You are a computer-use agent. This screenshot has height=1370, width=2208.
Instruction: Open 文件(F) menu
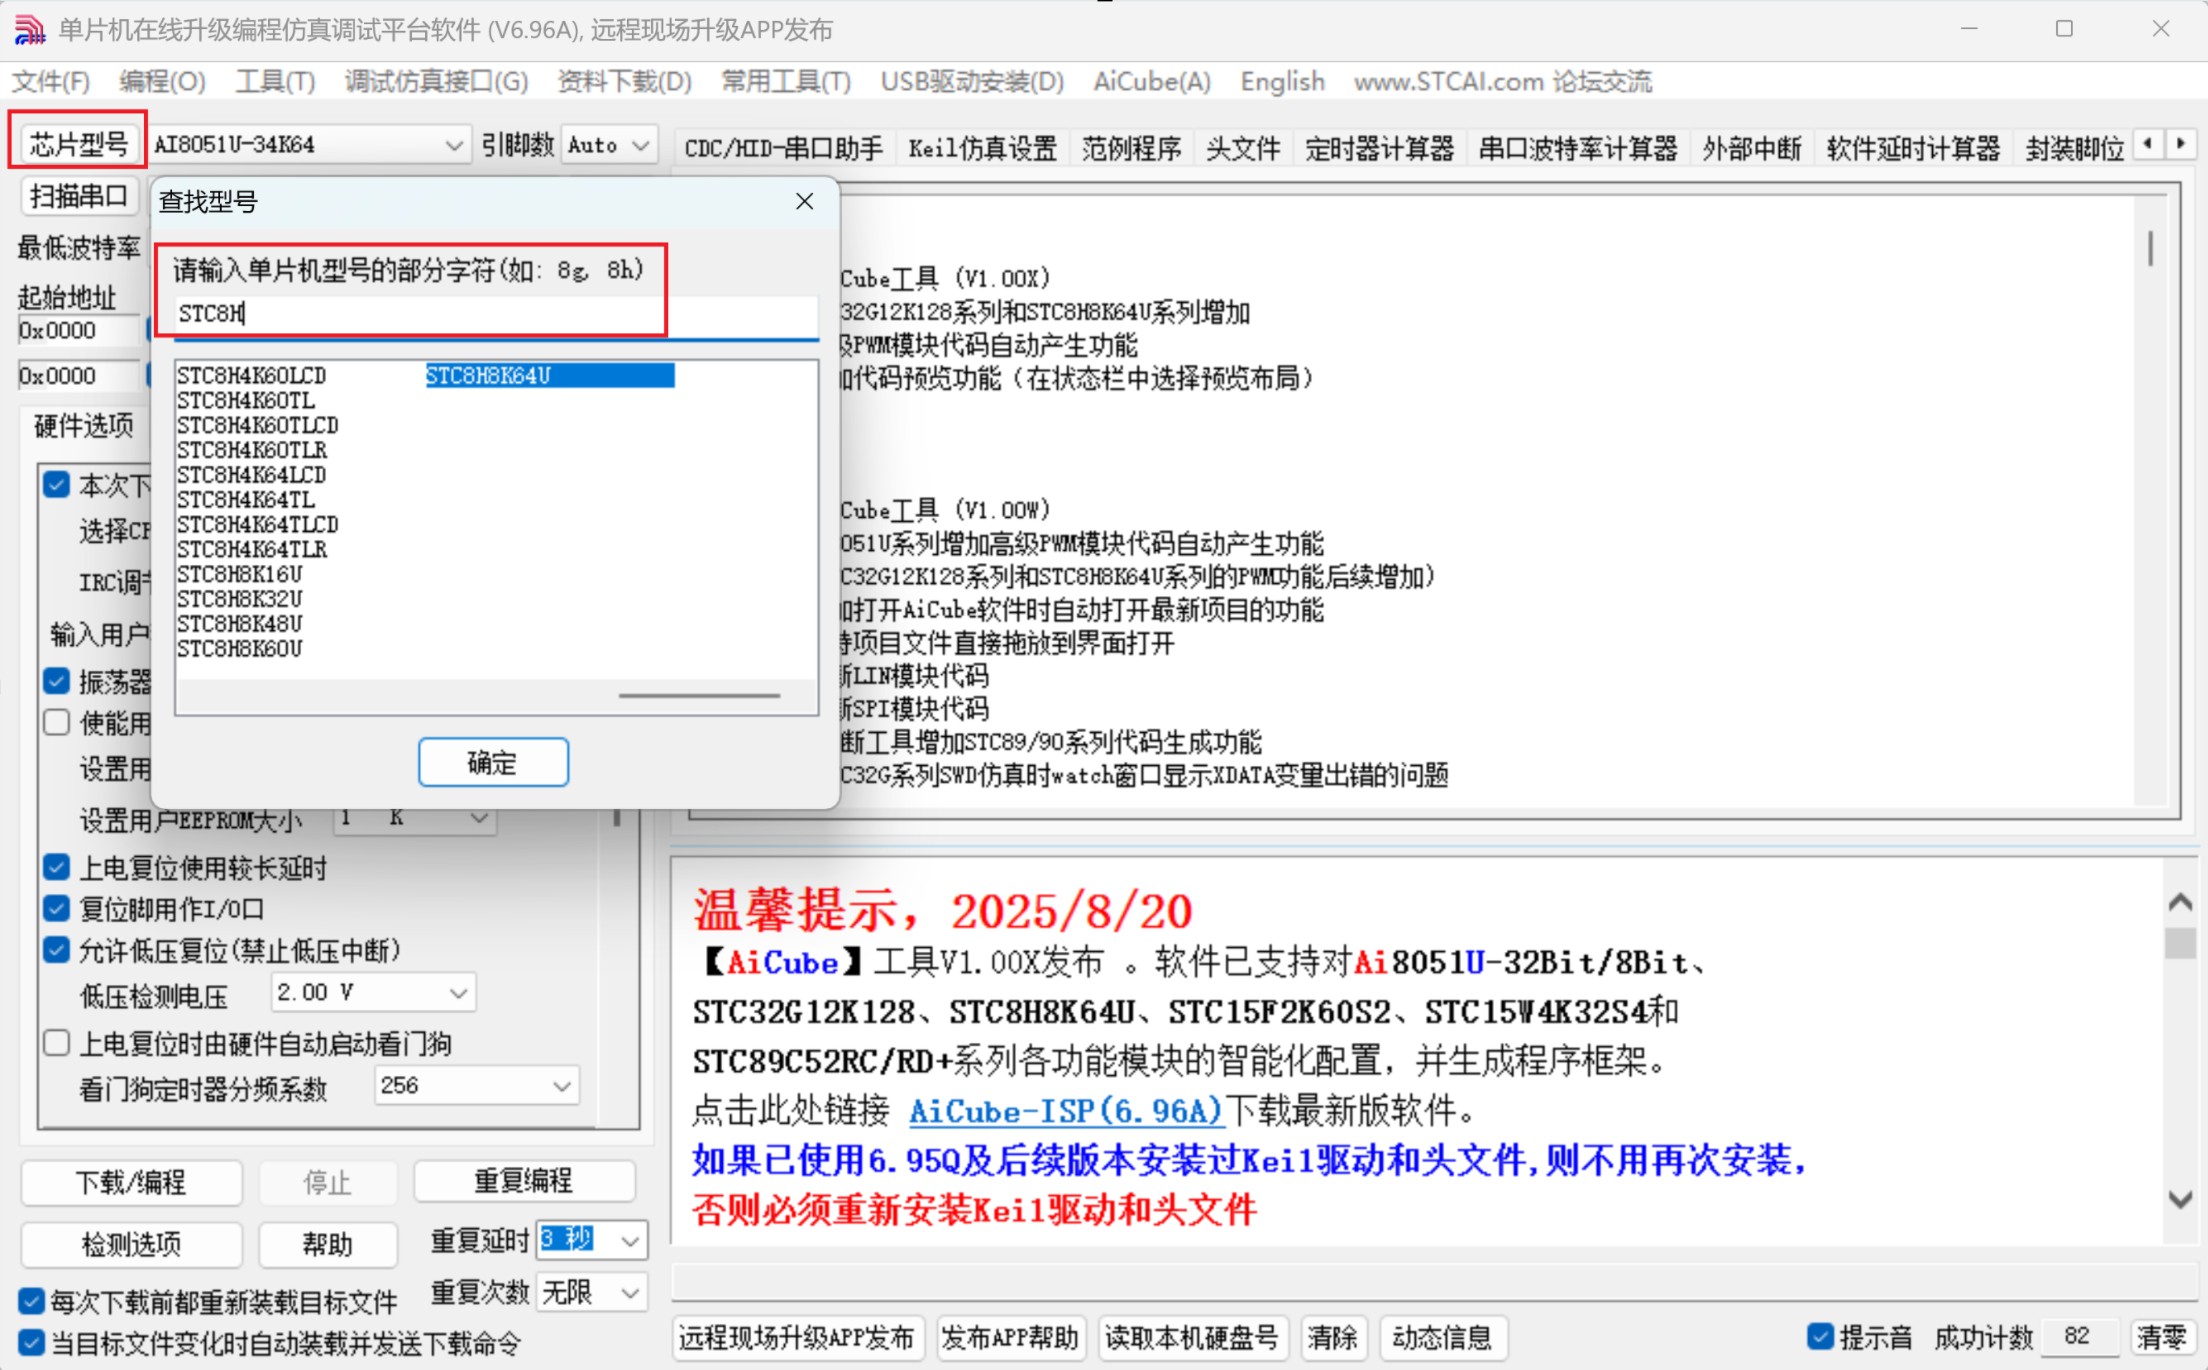pos(51,81)
